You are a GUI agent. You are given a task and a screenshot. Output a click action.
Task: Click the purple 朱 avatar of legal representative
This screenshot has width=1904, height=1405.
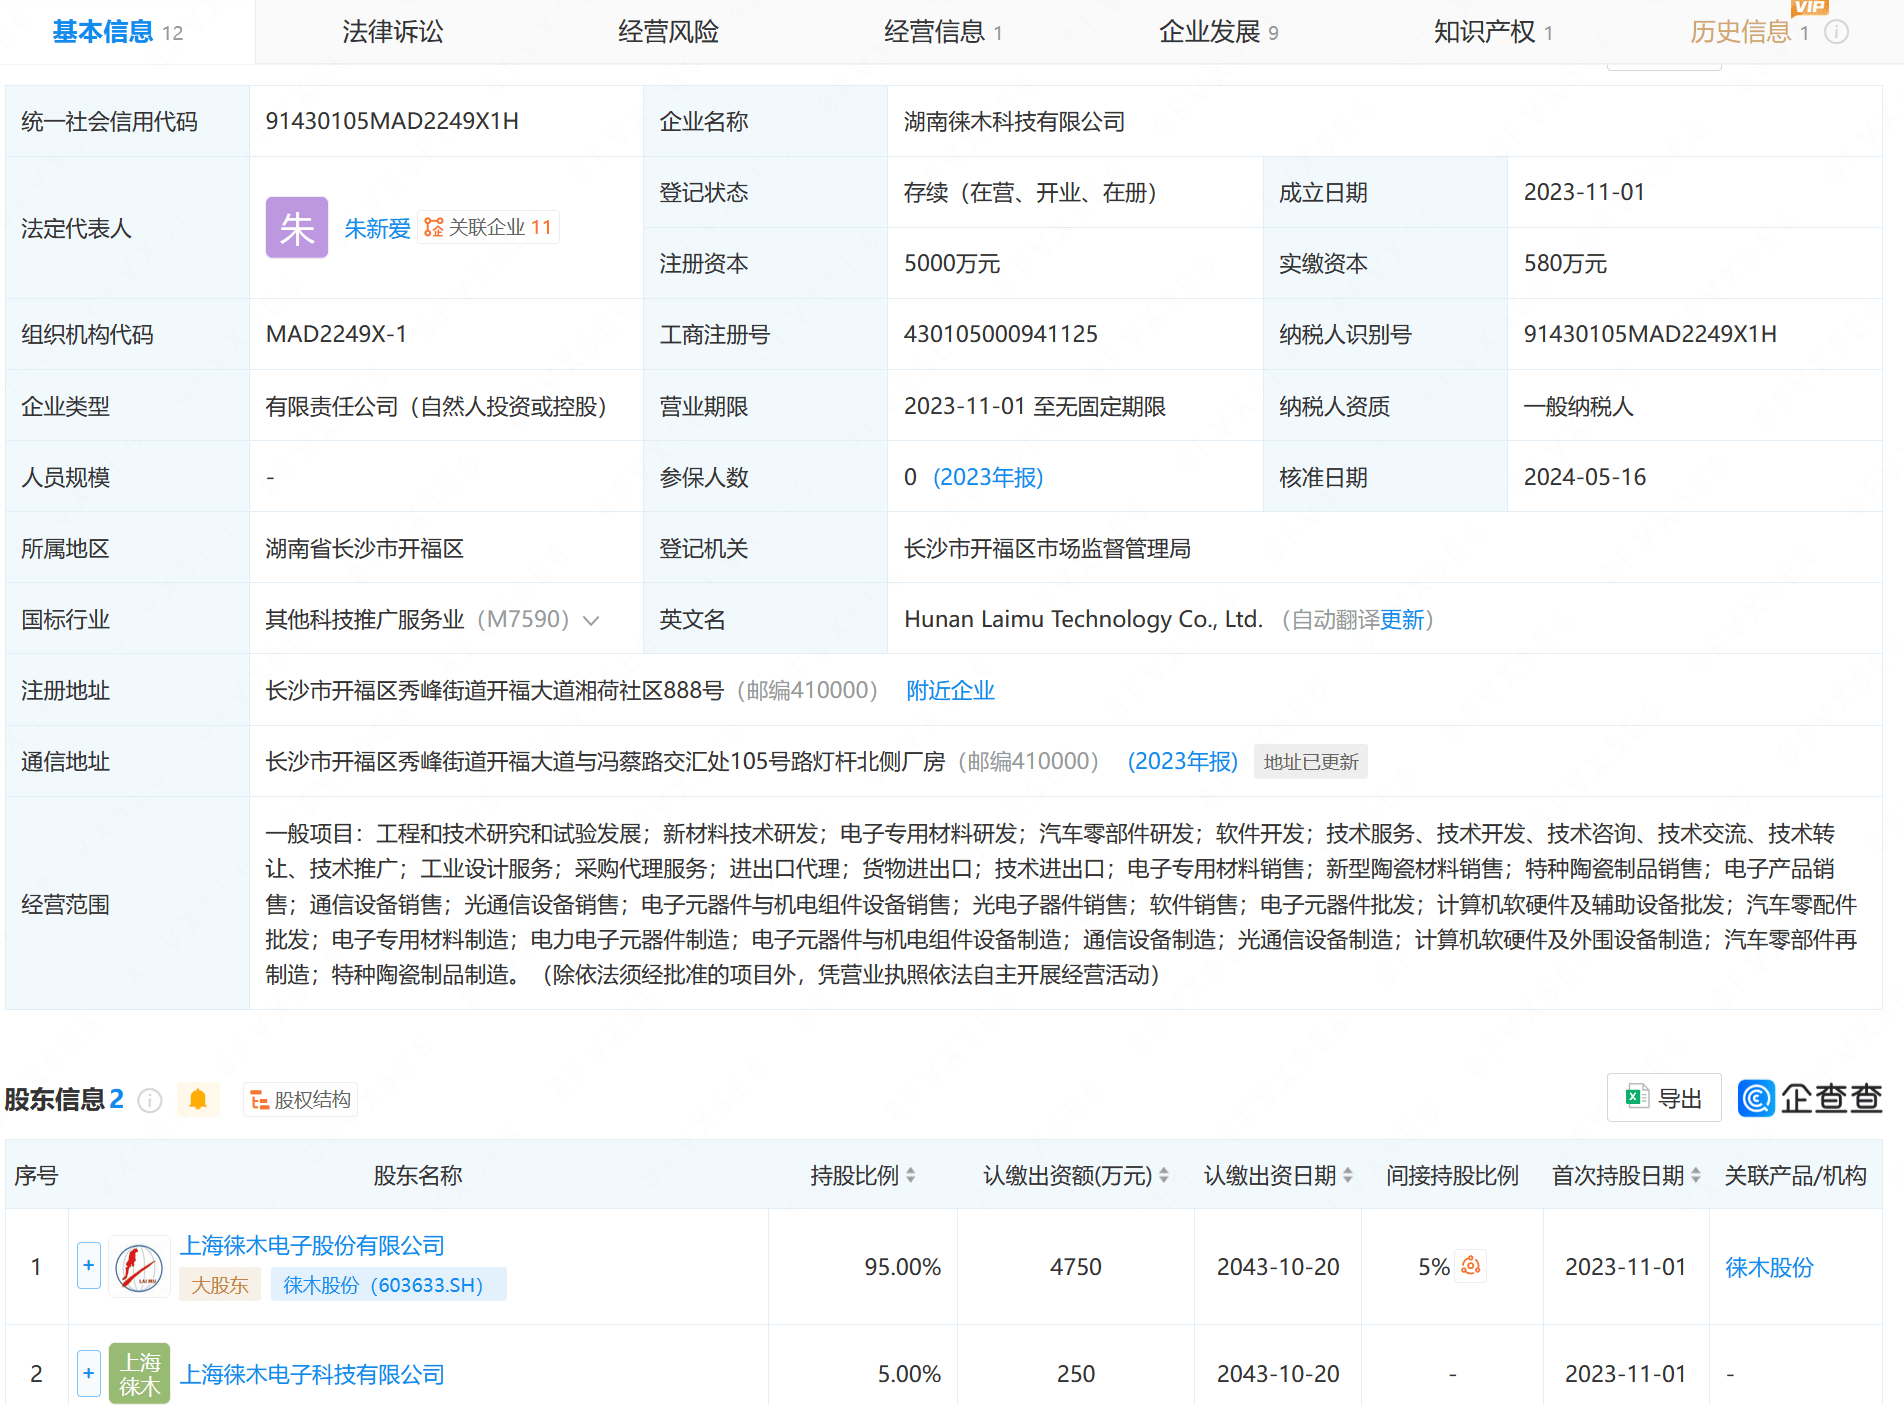(296, 228)
